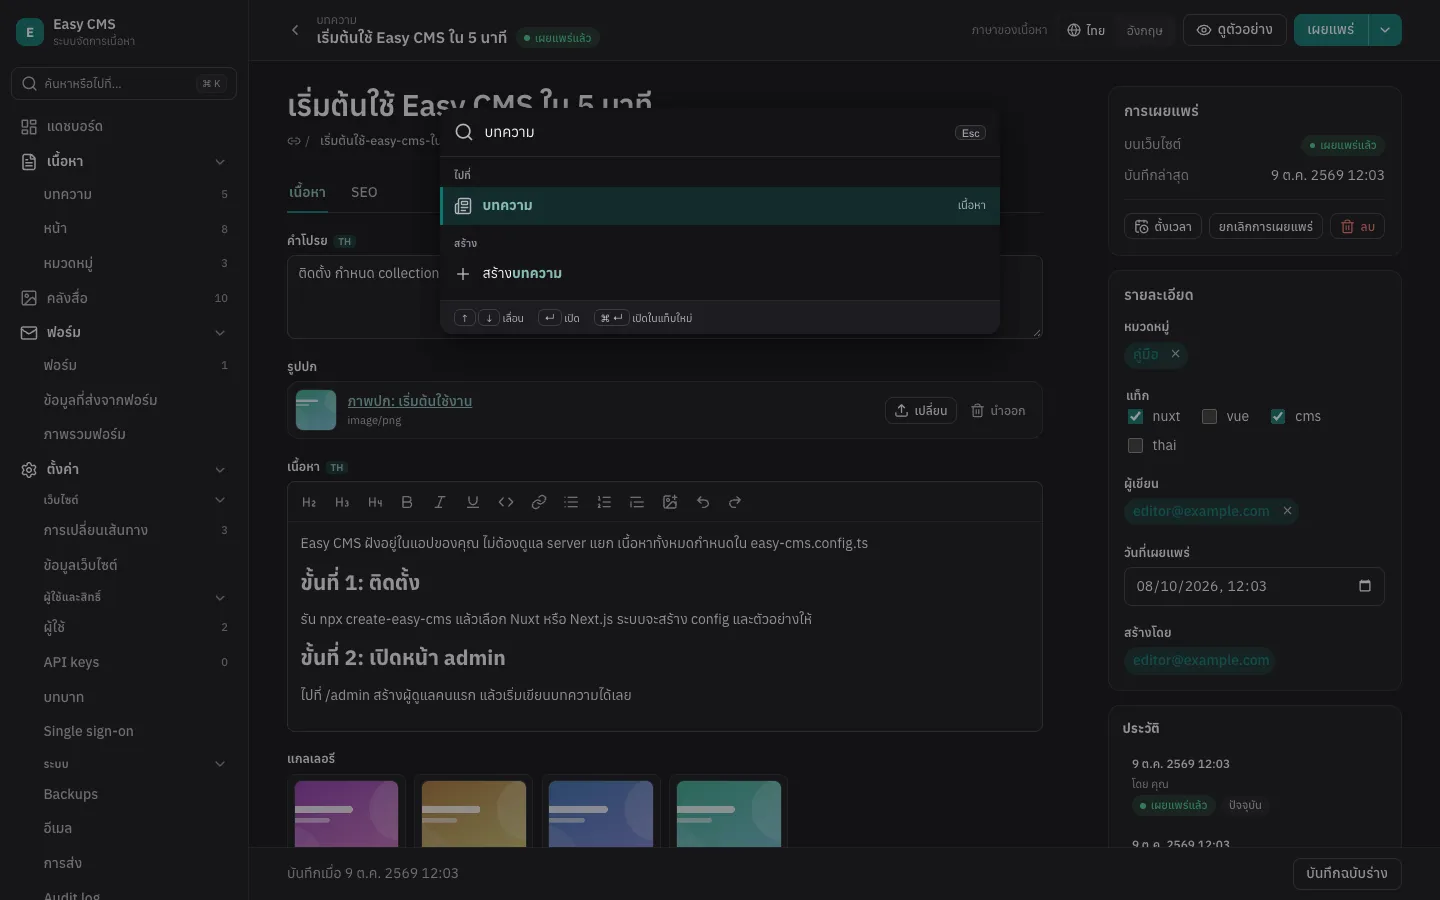Close the palette with the Esc button
Image resolution: width=1440 pixels, height=900 pixels.
click(970, 132)
